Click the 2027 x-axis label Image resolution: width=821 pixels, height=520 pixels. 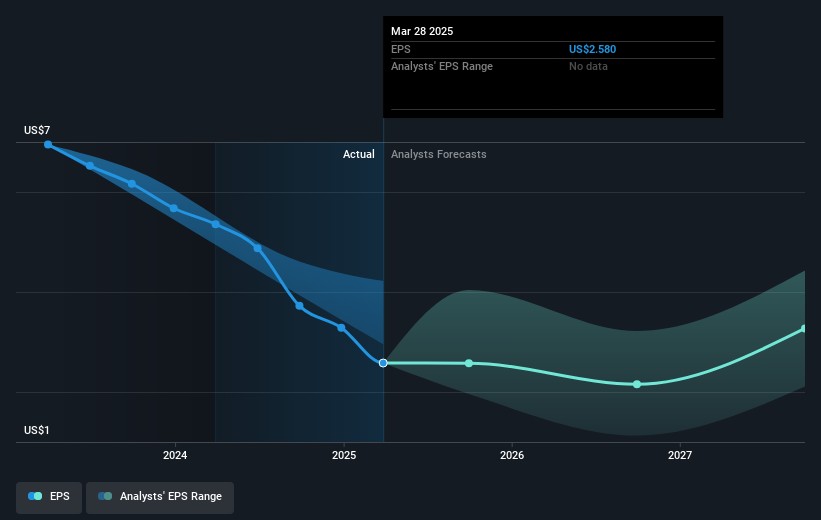pyautogui.click(x=679, y=456)
